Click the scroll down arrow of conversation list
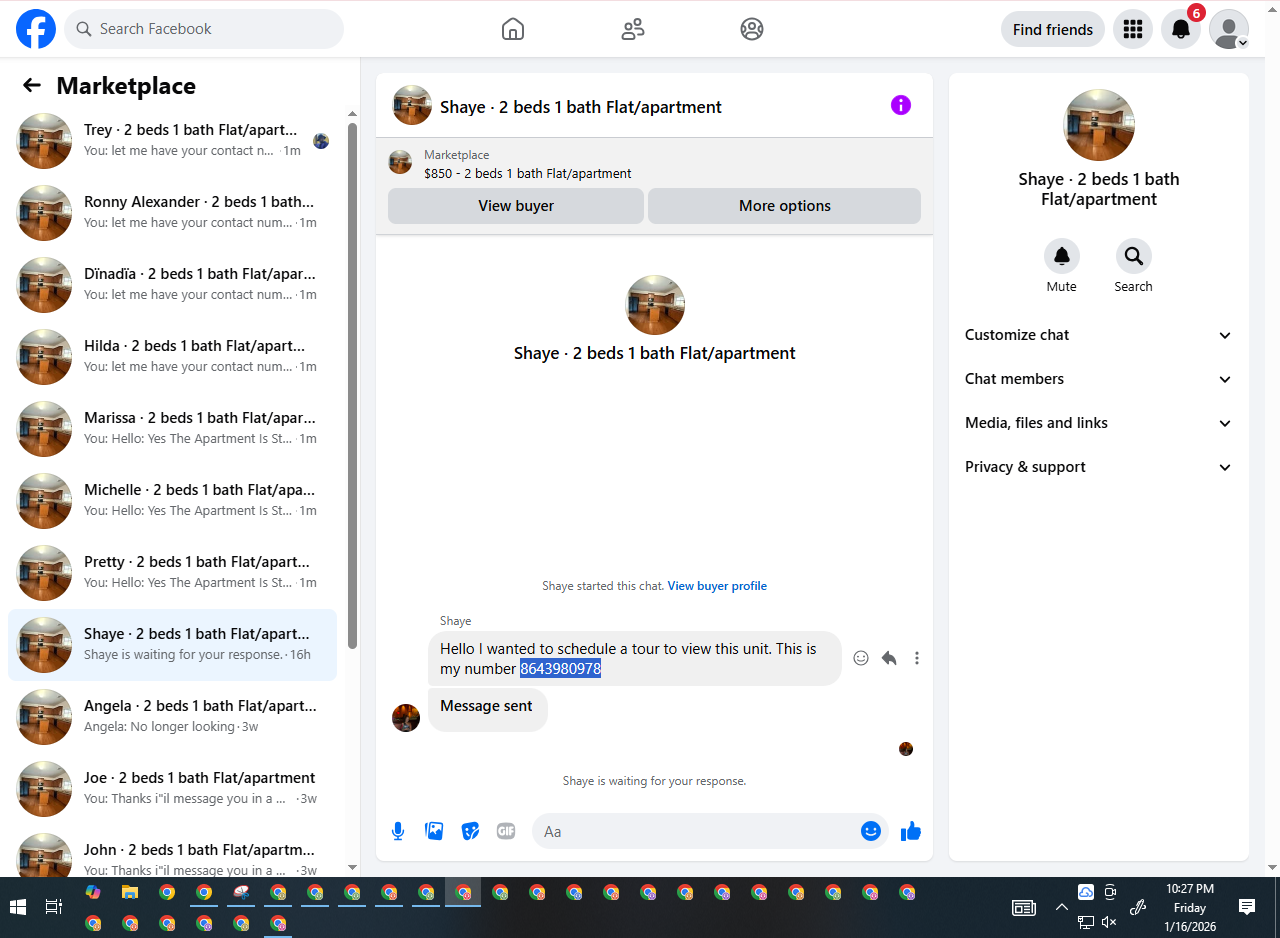The height and width of the screenshot is (938, 1280). click(x=352, y=867)
